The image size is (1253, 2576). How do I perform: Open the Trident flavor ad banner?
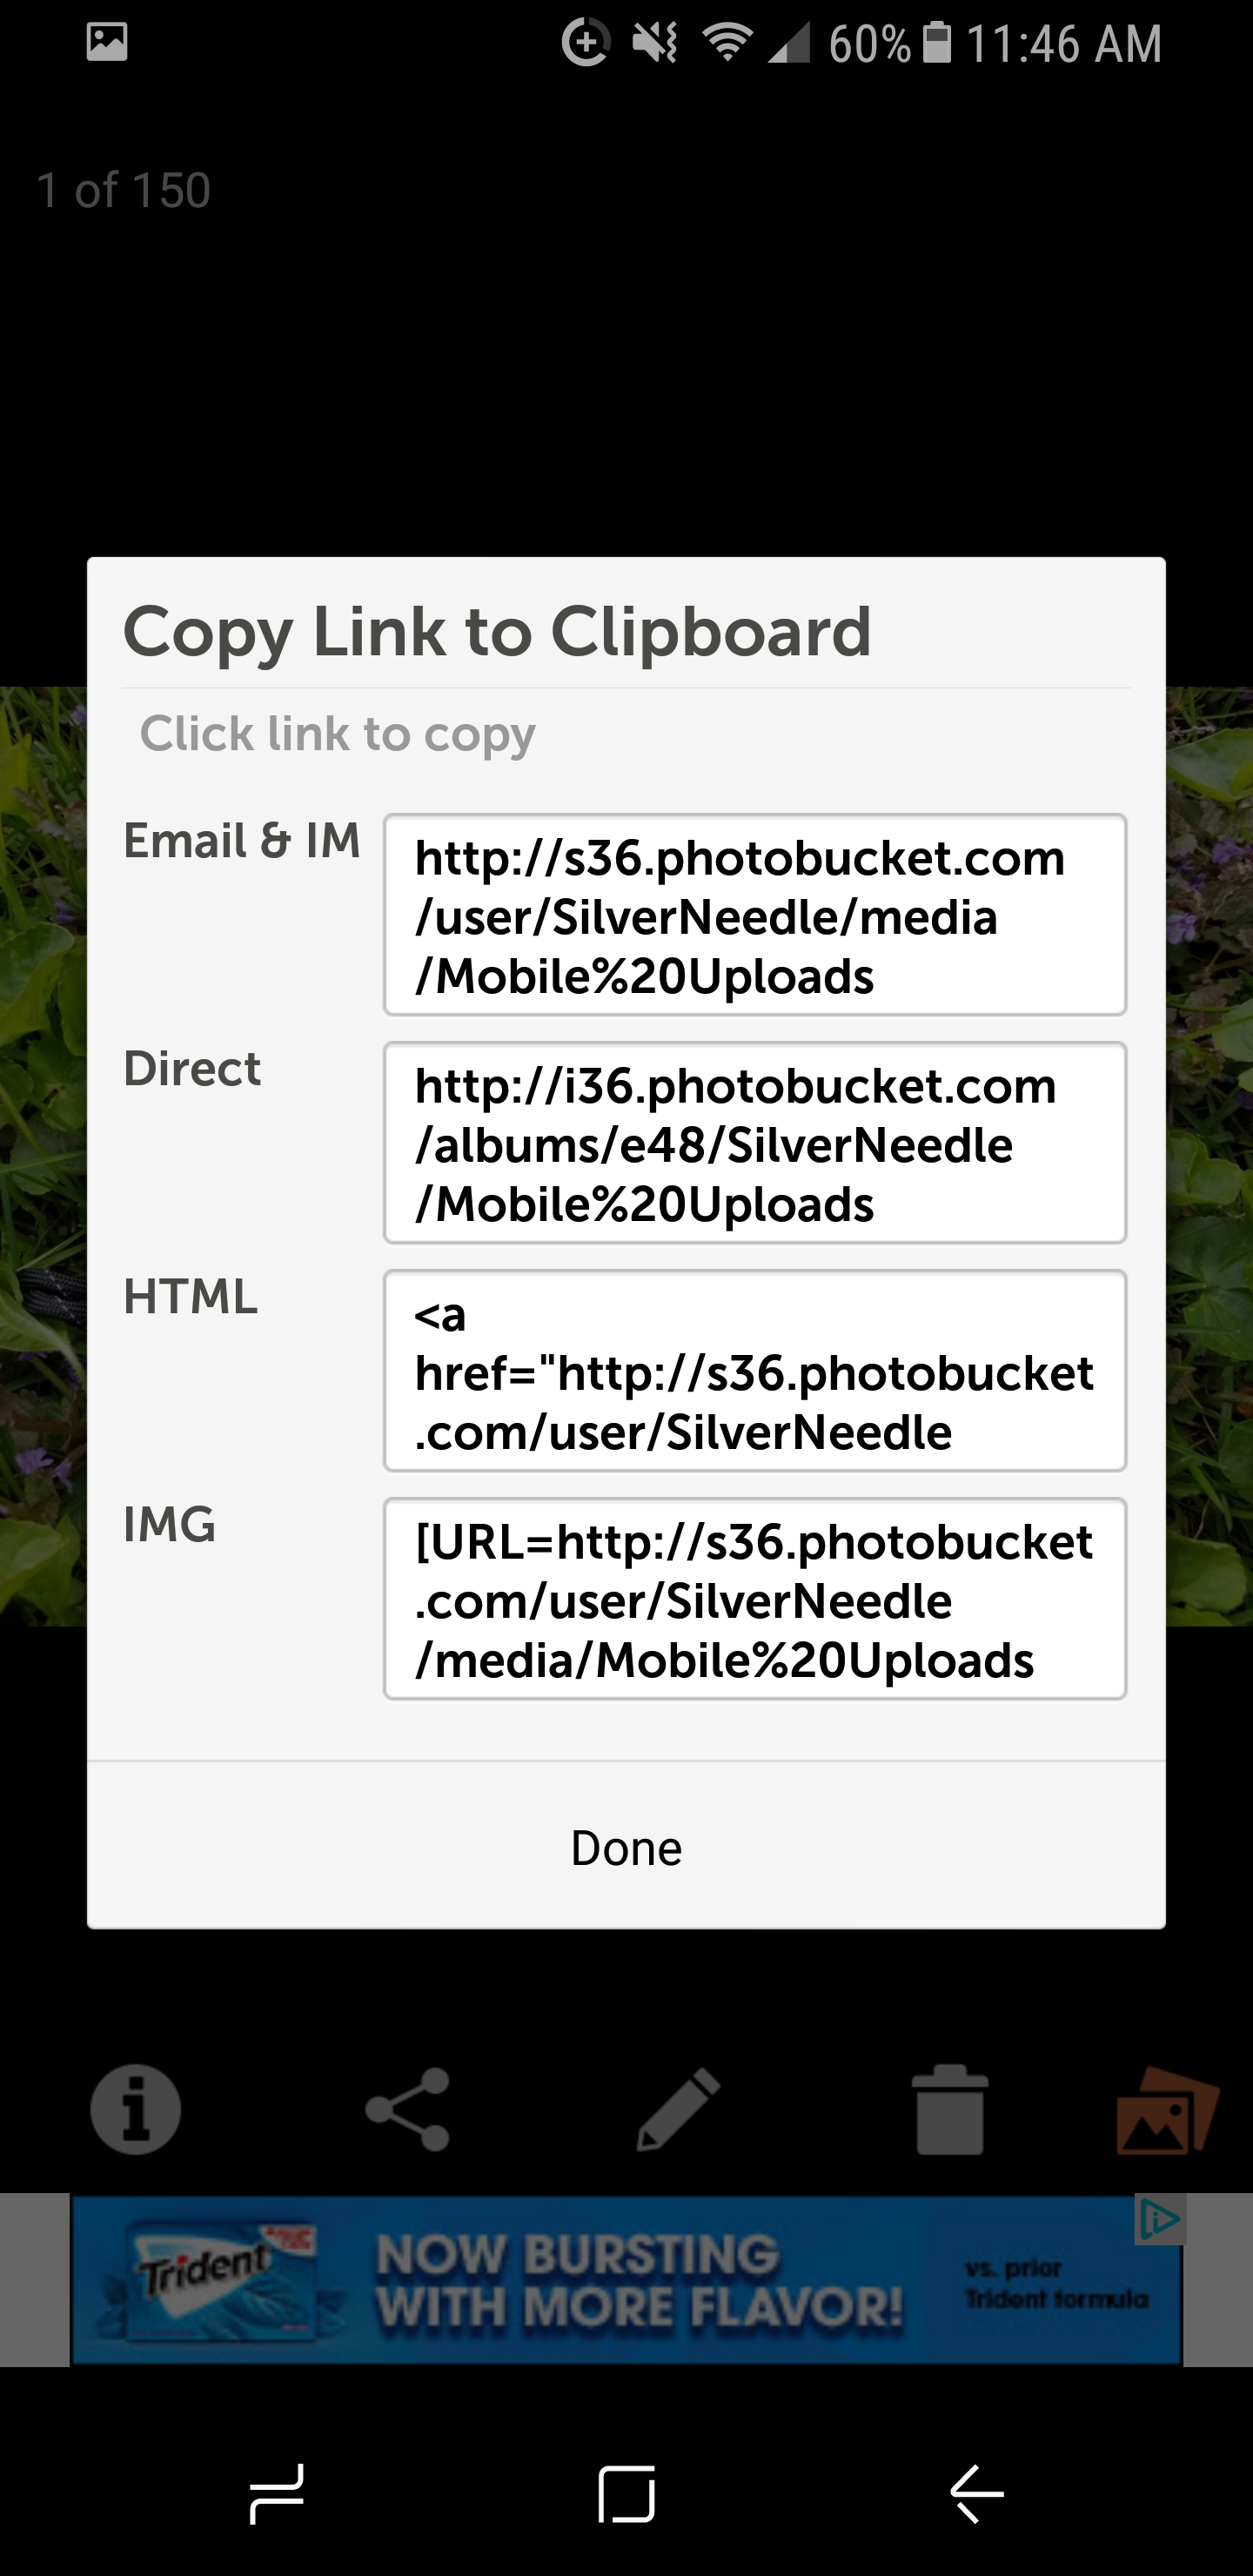pyautogui.click(x=626, y=2280)
